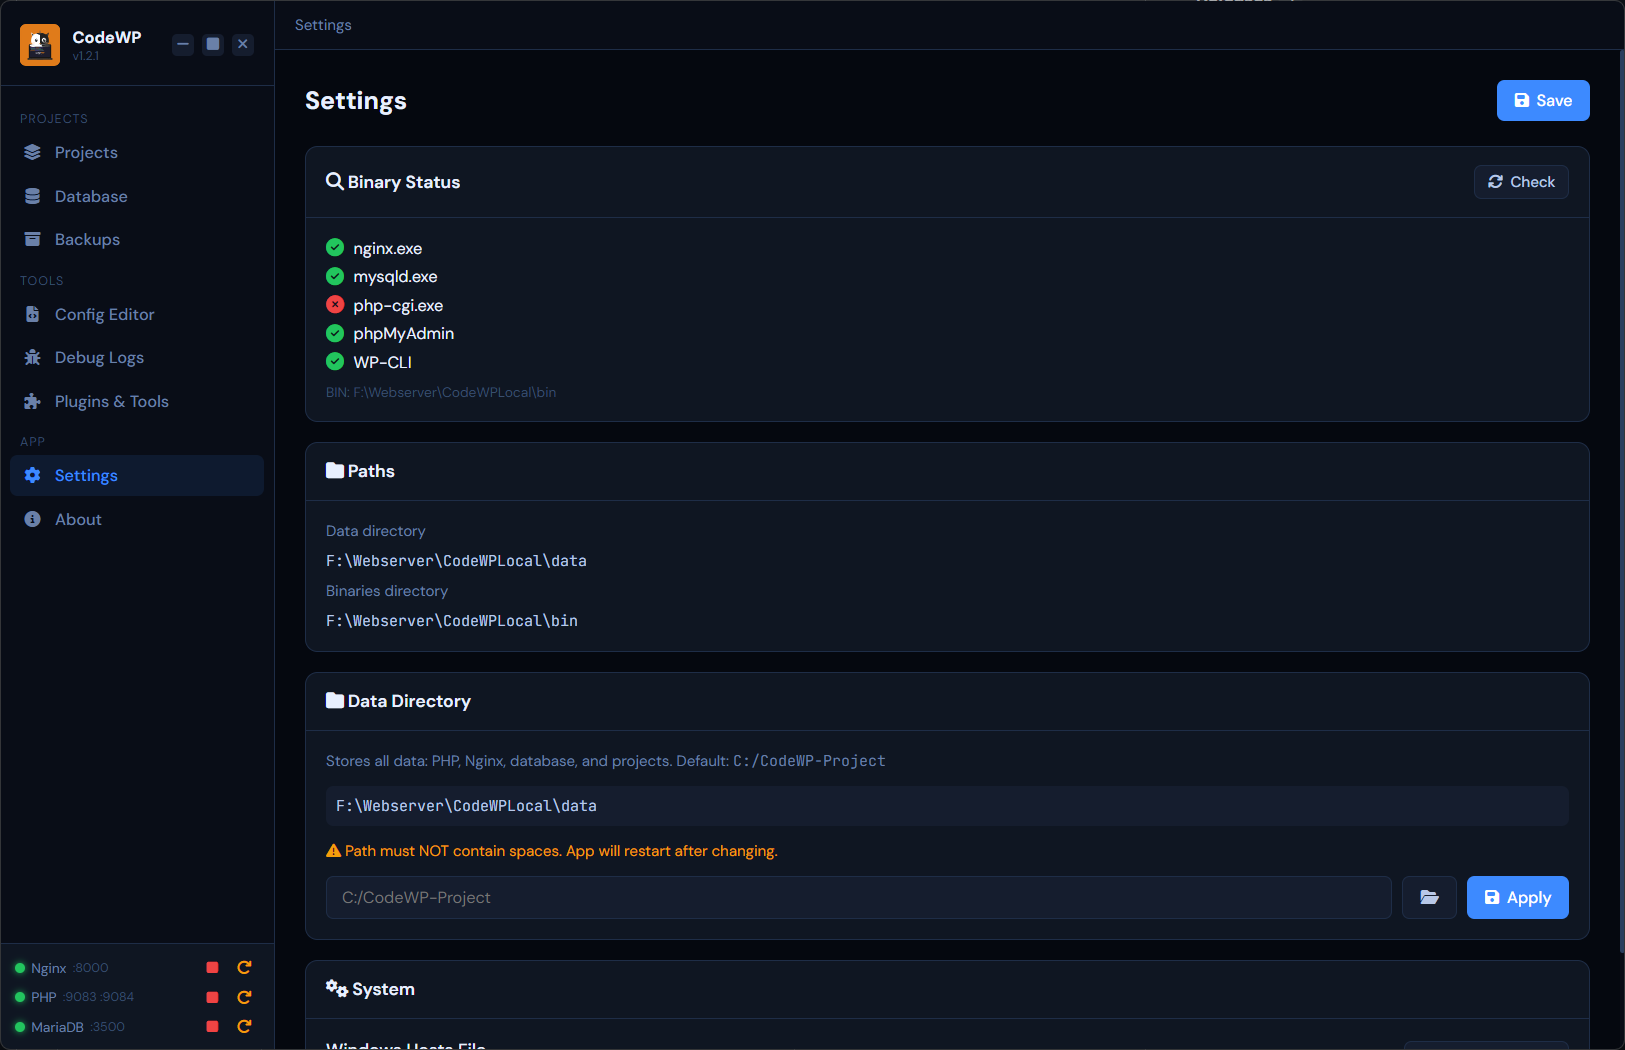
Task: Apply the new data directory
Action: (1516, 898)
